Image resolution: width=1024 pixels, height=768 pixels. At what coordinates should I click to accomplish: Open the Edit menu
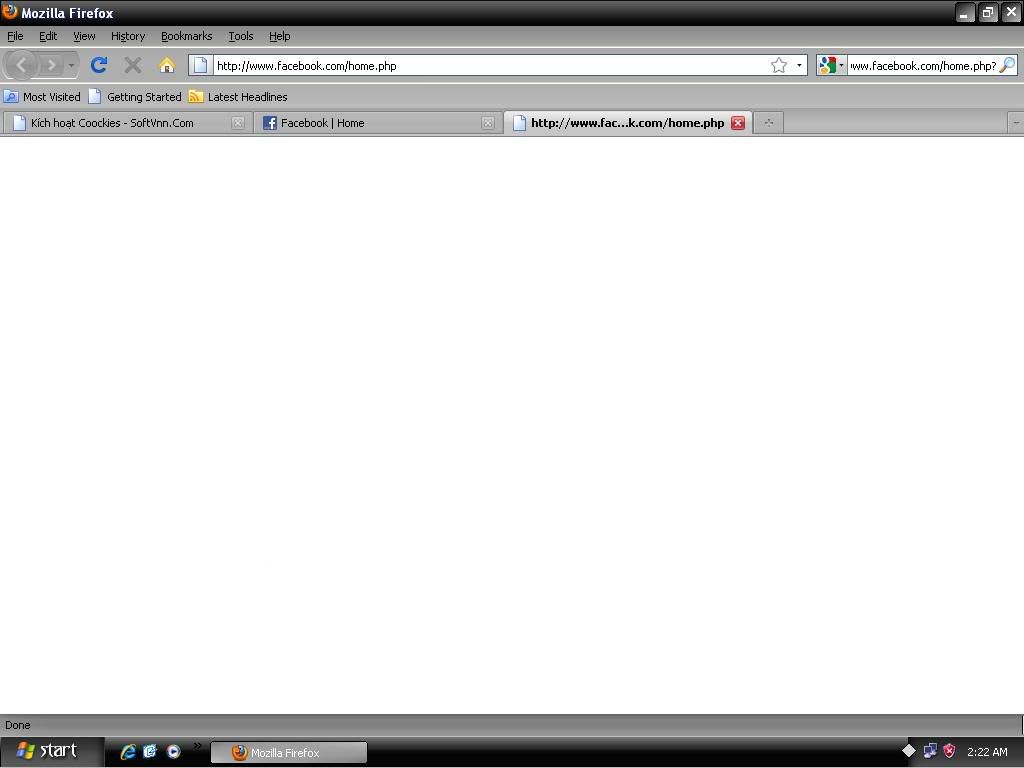pyautogui.click(x=48, y=36)
